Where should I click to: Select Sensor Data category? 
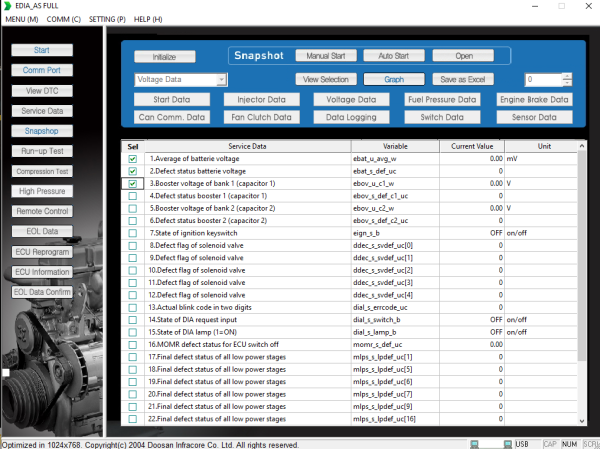(535, 117)
